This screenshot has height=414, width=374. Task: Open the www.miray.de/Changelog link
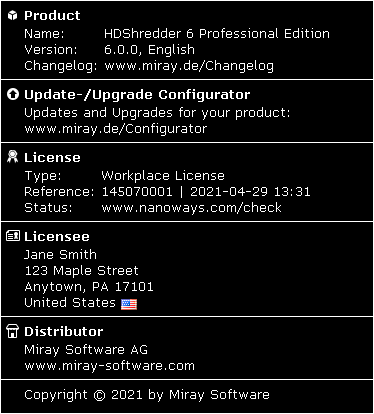pos(189,66)
